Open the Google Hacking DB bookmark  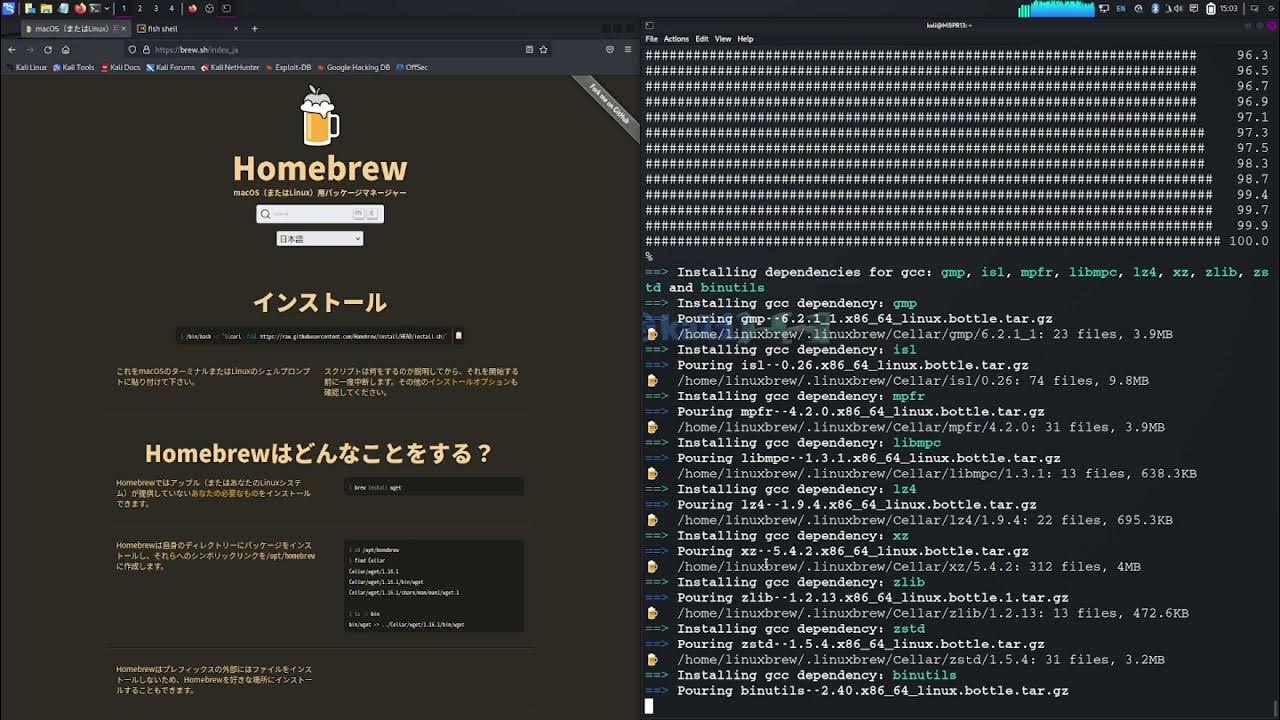353,67
